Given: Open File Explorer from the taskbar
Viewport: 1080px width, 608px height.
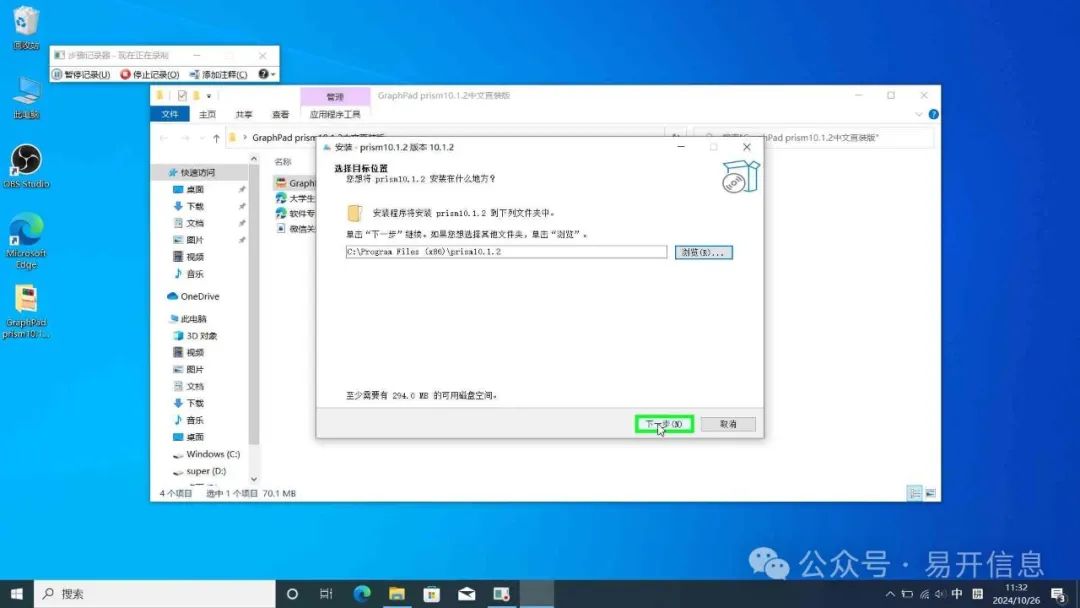Looking at the screenshot, I should [397, 594].
